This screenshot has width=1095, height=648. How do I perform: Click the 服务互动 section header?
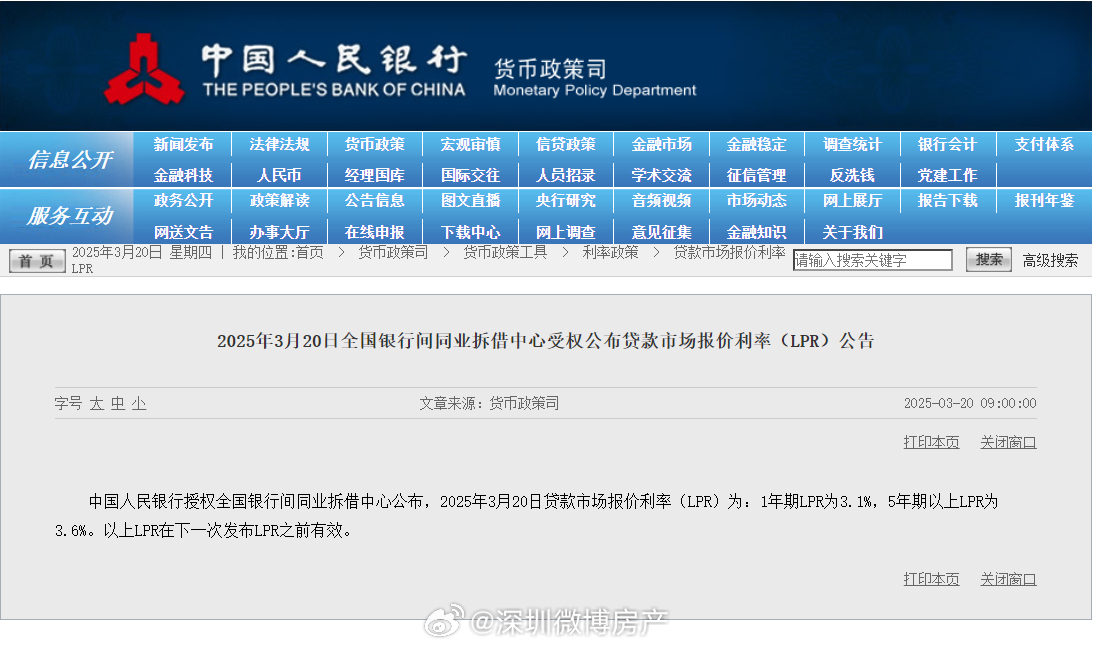click(x=69, y=216)
